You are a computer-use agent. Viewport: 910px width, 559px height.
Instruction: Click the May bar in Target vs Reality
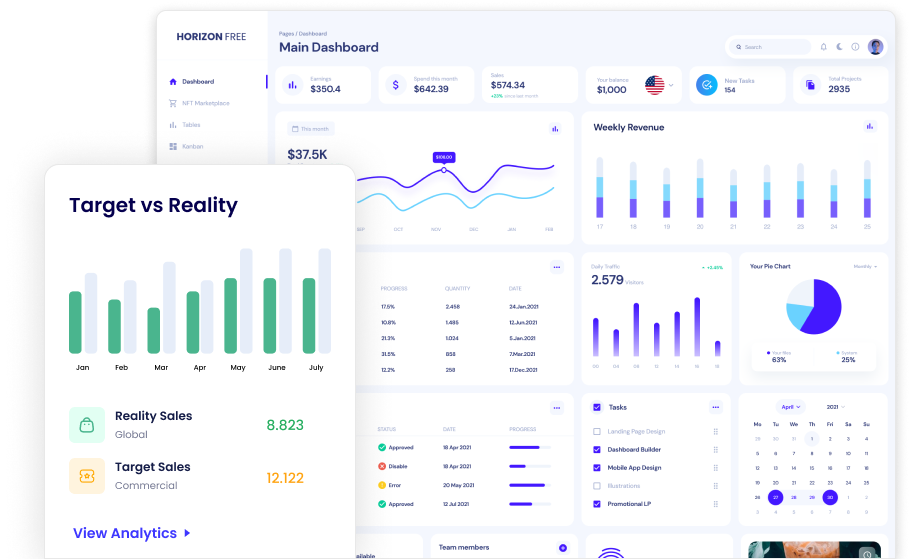coord(230,316)
